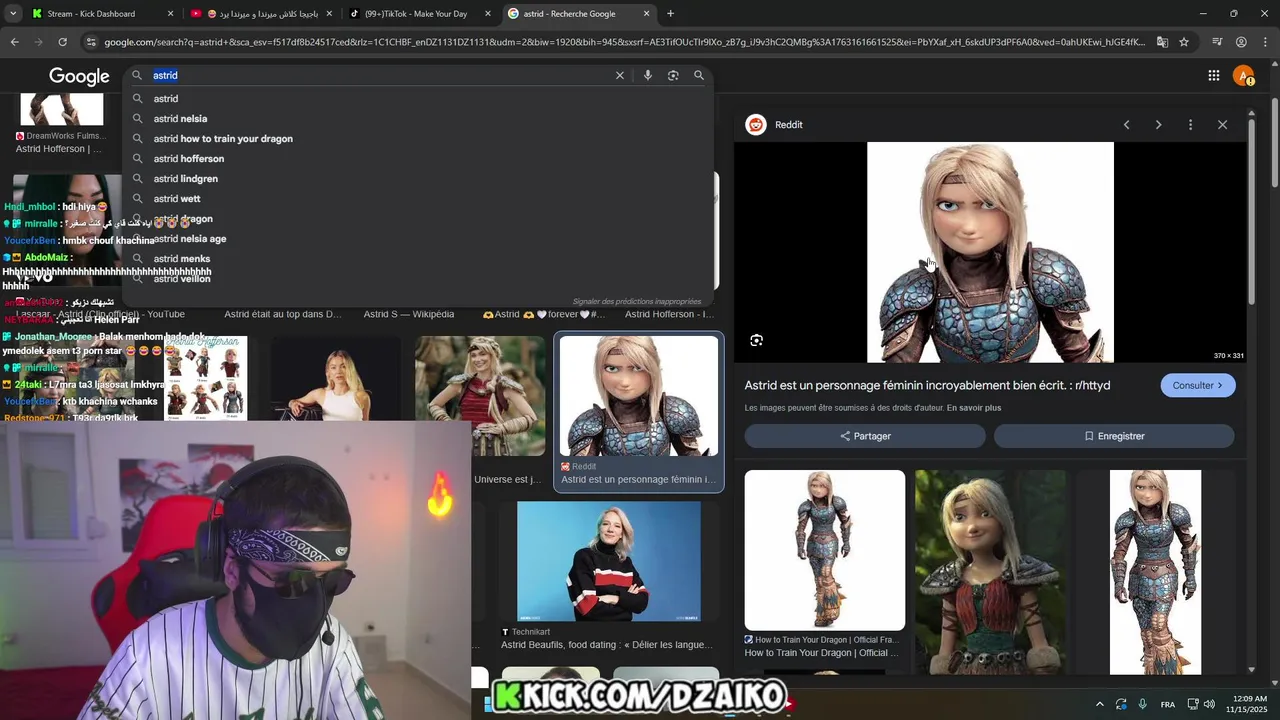This screenshot has width=1280, height=720.
Task: Open the large Astrid preview image
Action: coord(990,252)
